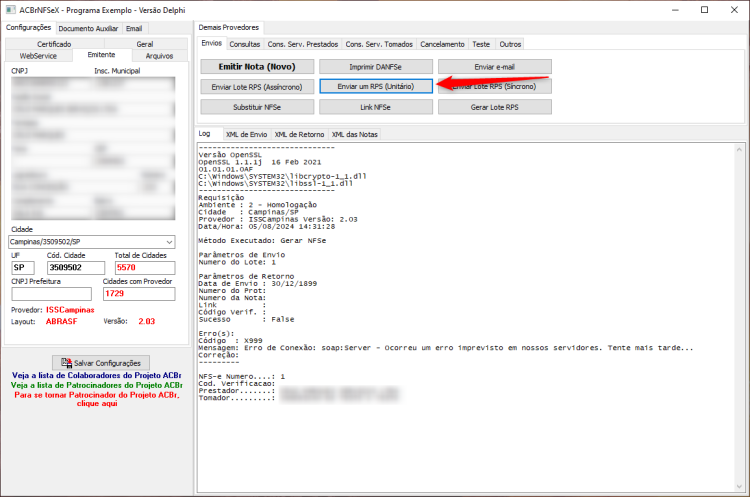Open the Certificado configuration tab
Screen dimensions: 750x497
click(x=54, y=44)
